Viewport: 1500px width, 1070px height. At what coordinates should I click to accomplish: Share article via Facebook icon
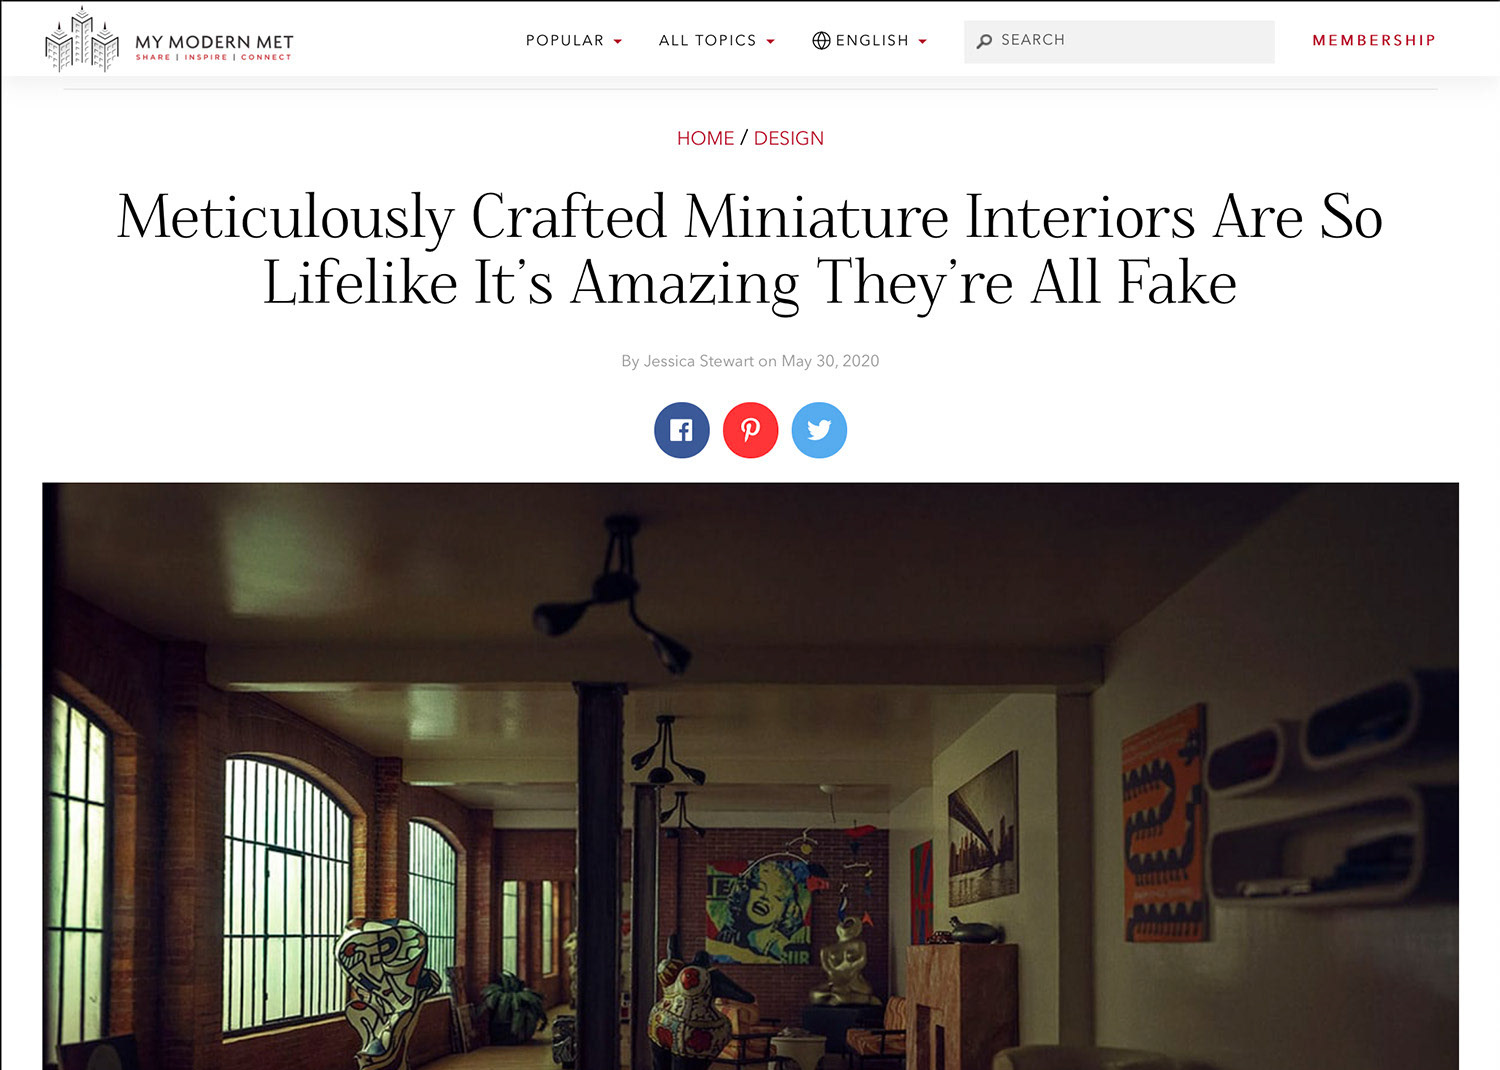pos(682,430)
